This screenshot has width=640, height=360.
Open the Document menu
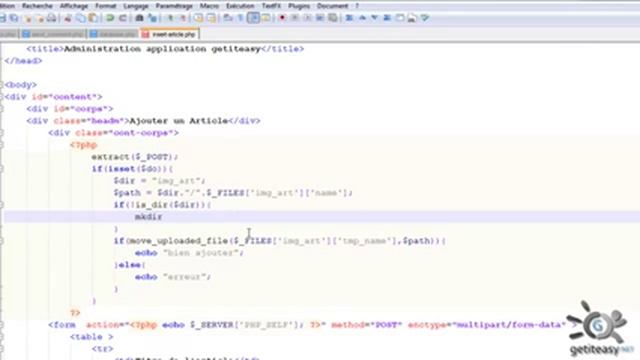click(x=332, y=6)
